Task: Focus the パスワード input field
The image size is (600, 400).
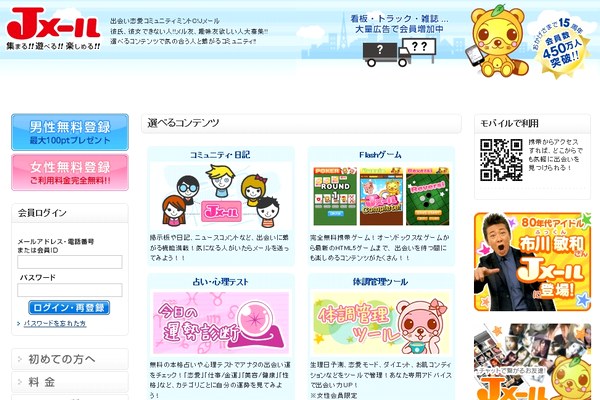Action: pyautogui.click(x=70, y=290)
